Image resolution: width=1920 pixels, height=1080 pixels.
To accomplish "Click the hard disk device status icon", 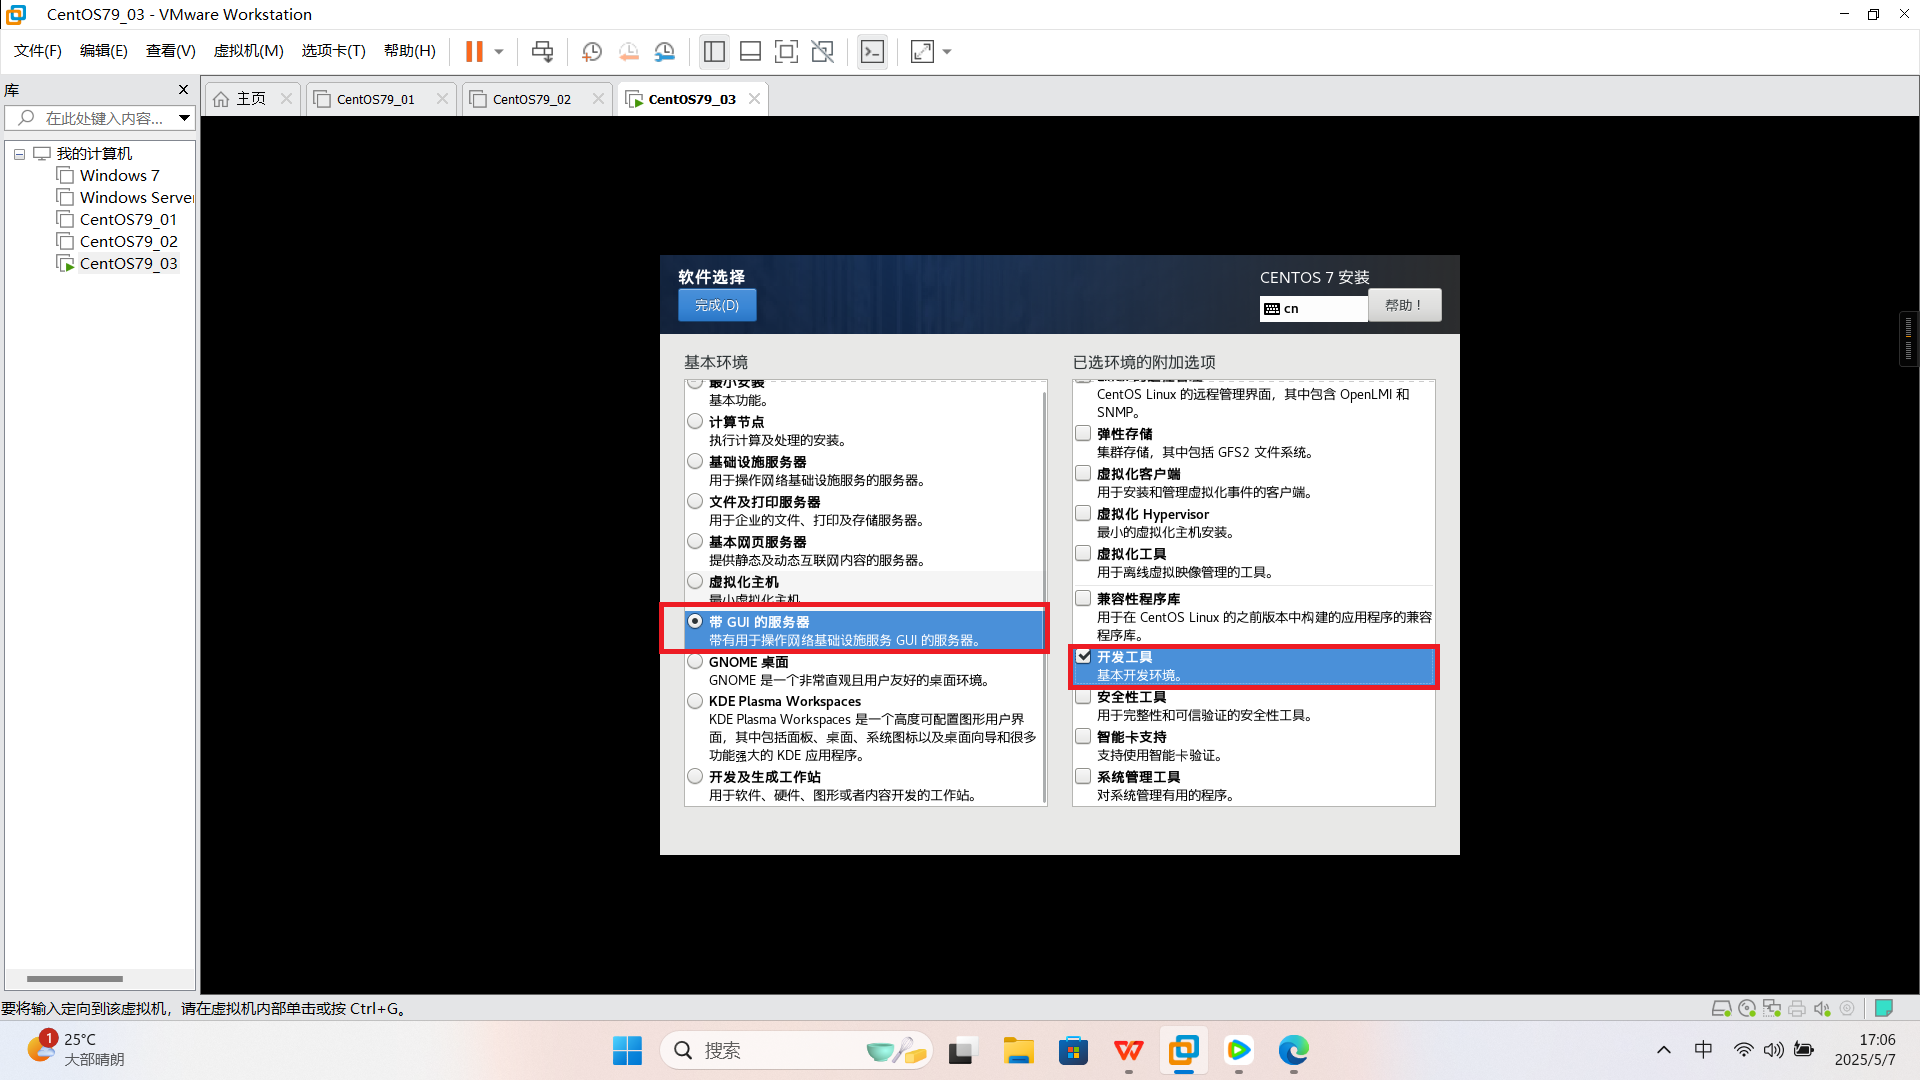I will (x=1721, y=1008).
